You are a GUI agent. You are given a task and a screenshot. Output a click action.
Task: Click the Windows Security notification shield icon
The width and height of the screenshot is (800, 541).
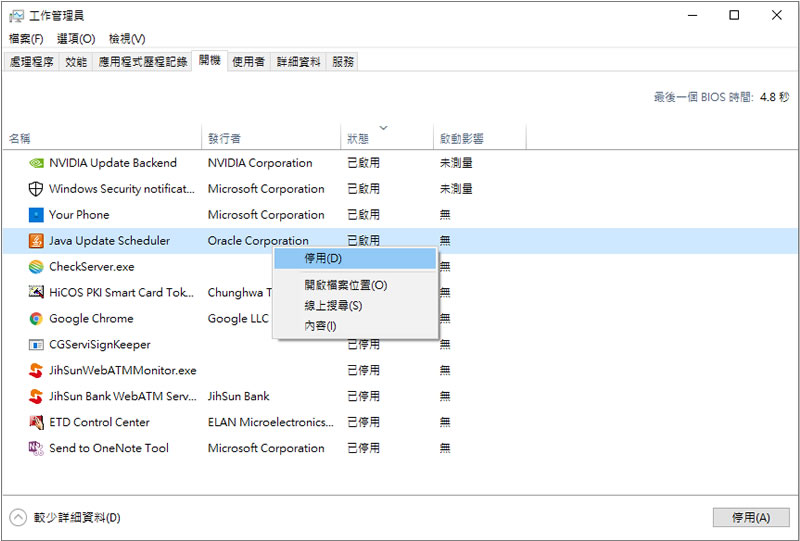(36, 189)
